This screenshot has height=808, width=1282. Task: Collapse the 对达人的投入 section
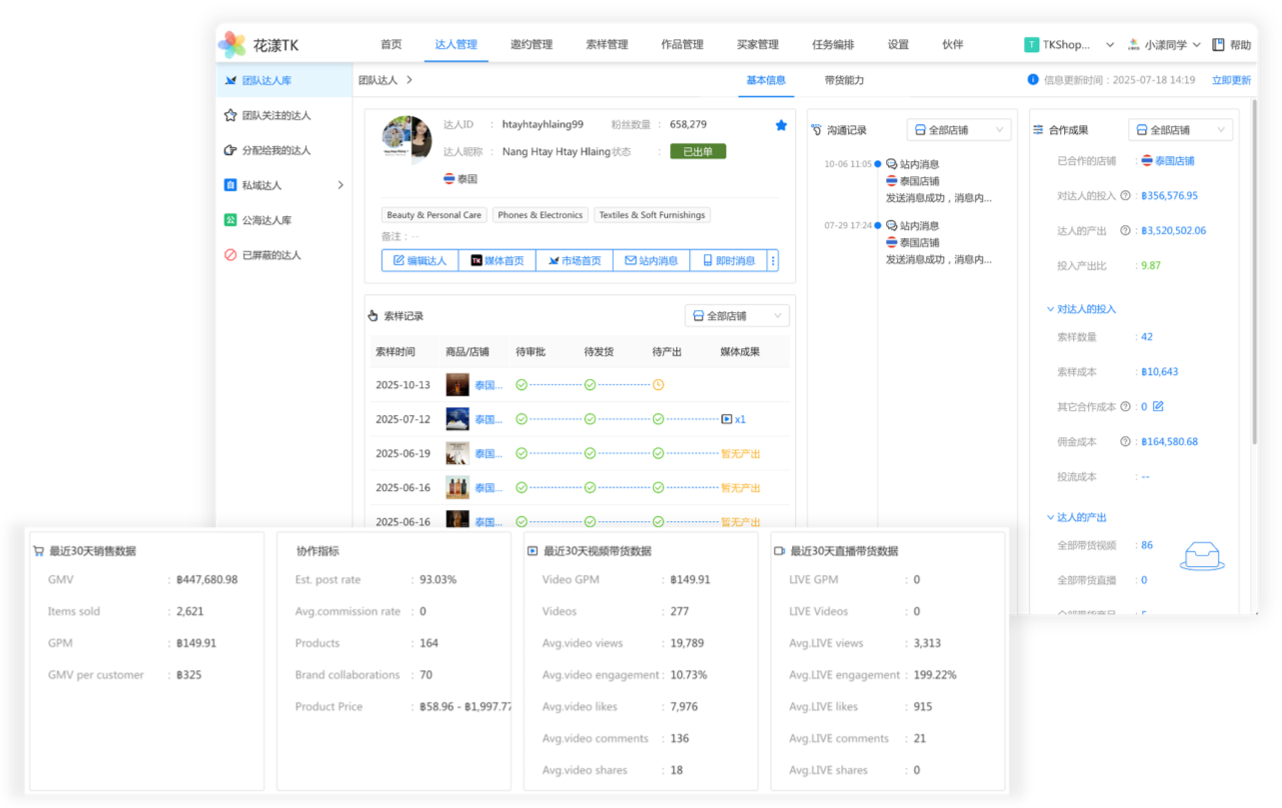click(x=1050, y=309)
